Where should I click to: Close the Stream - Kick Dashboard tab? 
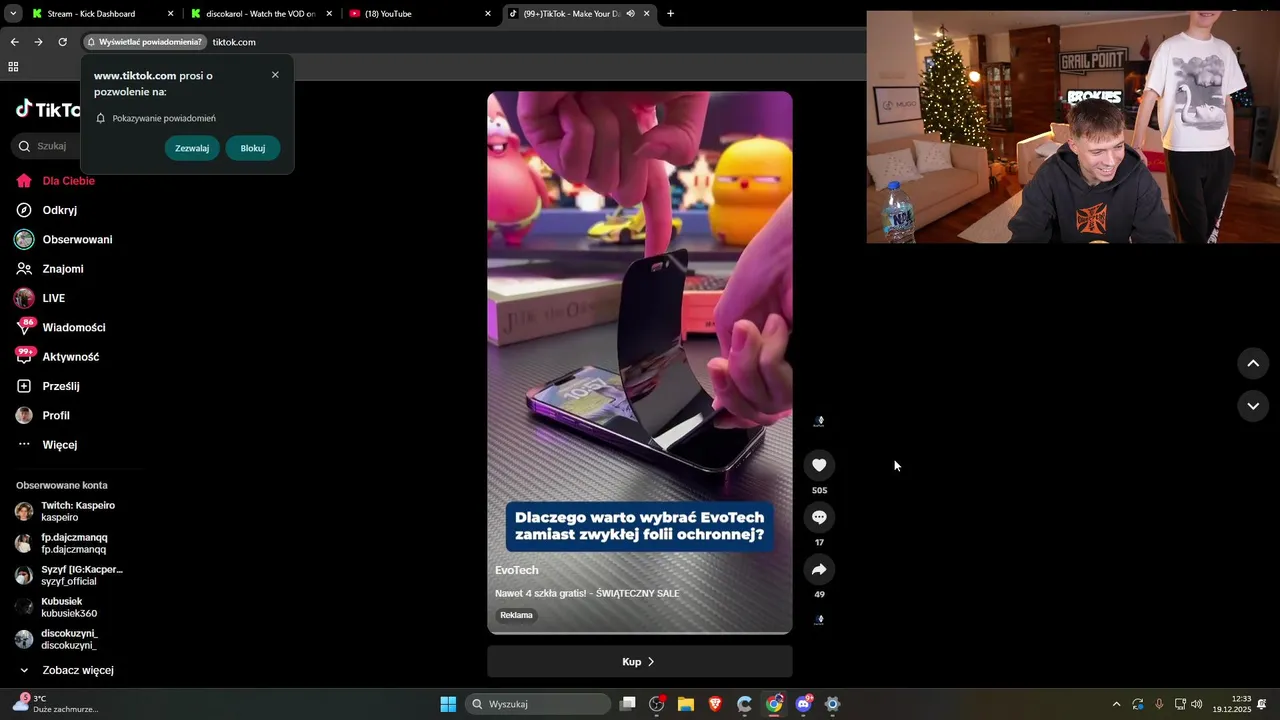[170, 14]
